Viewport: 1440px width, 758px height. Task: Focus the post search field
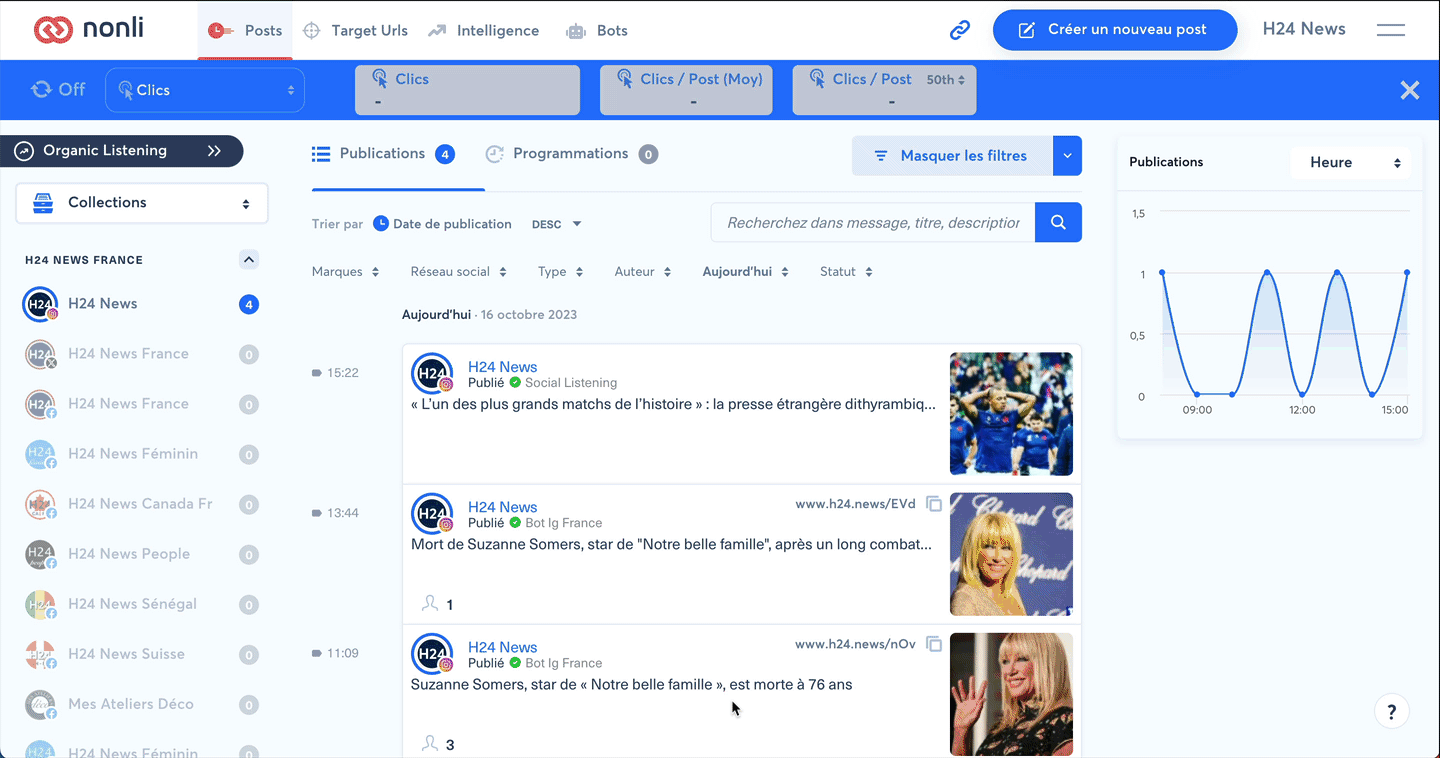[x=873, y=223]
